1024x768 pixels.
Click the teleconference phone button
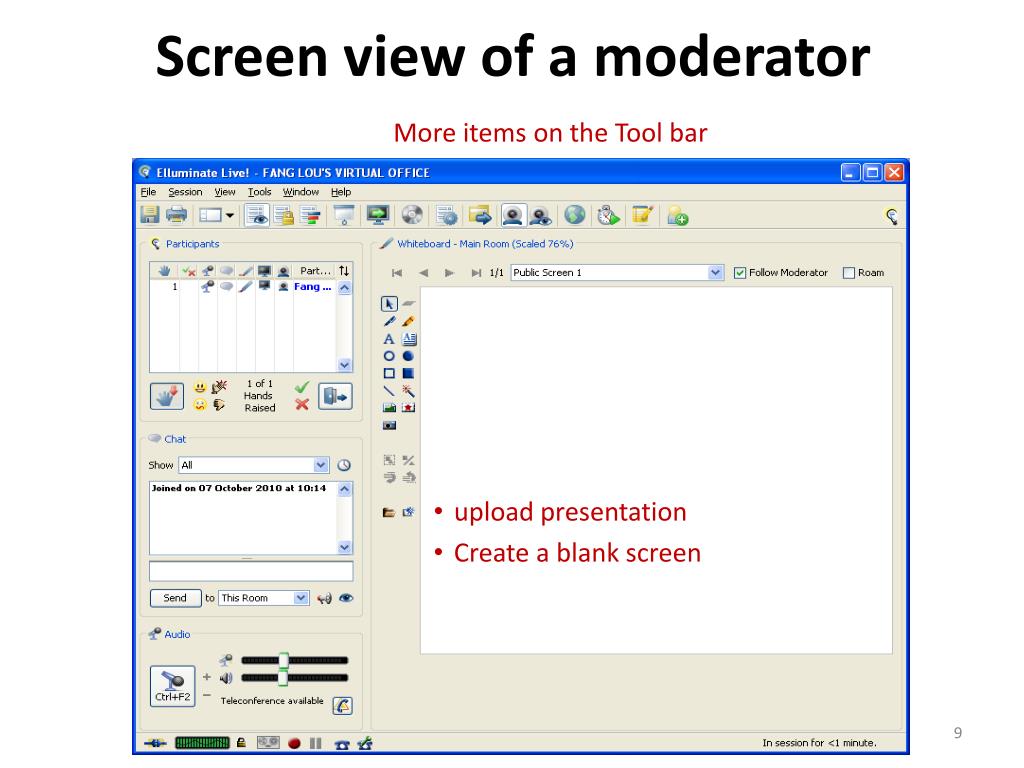click(343, 705)
